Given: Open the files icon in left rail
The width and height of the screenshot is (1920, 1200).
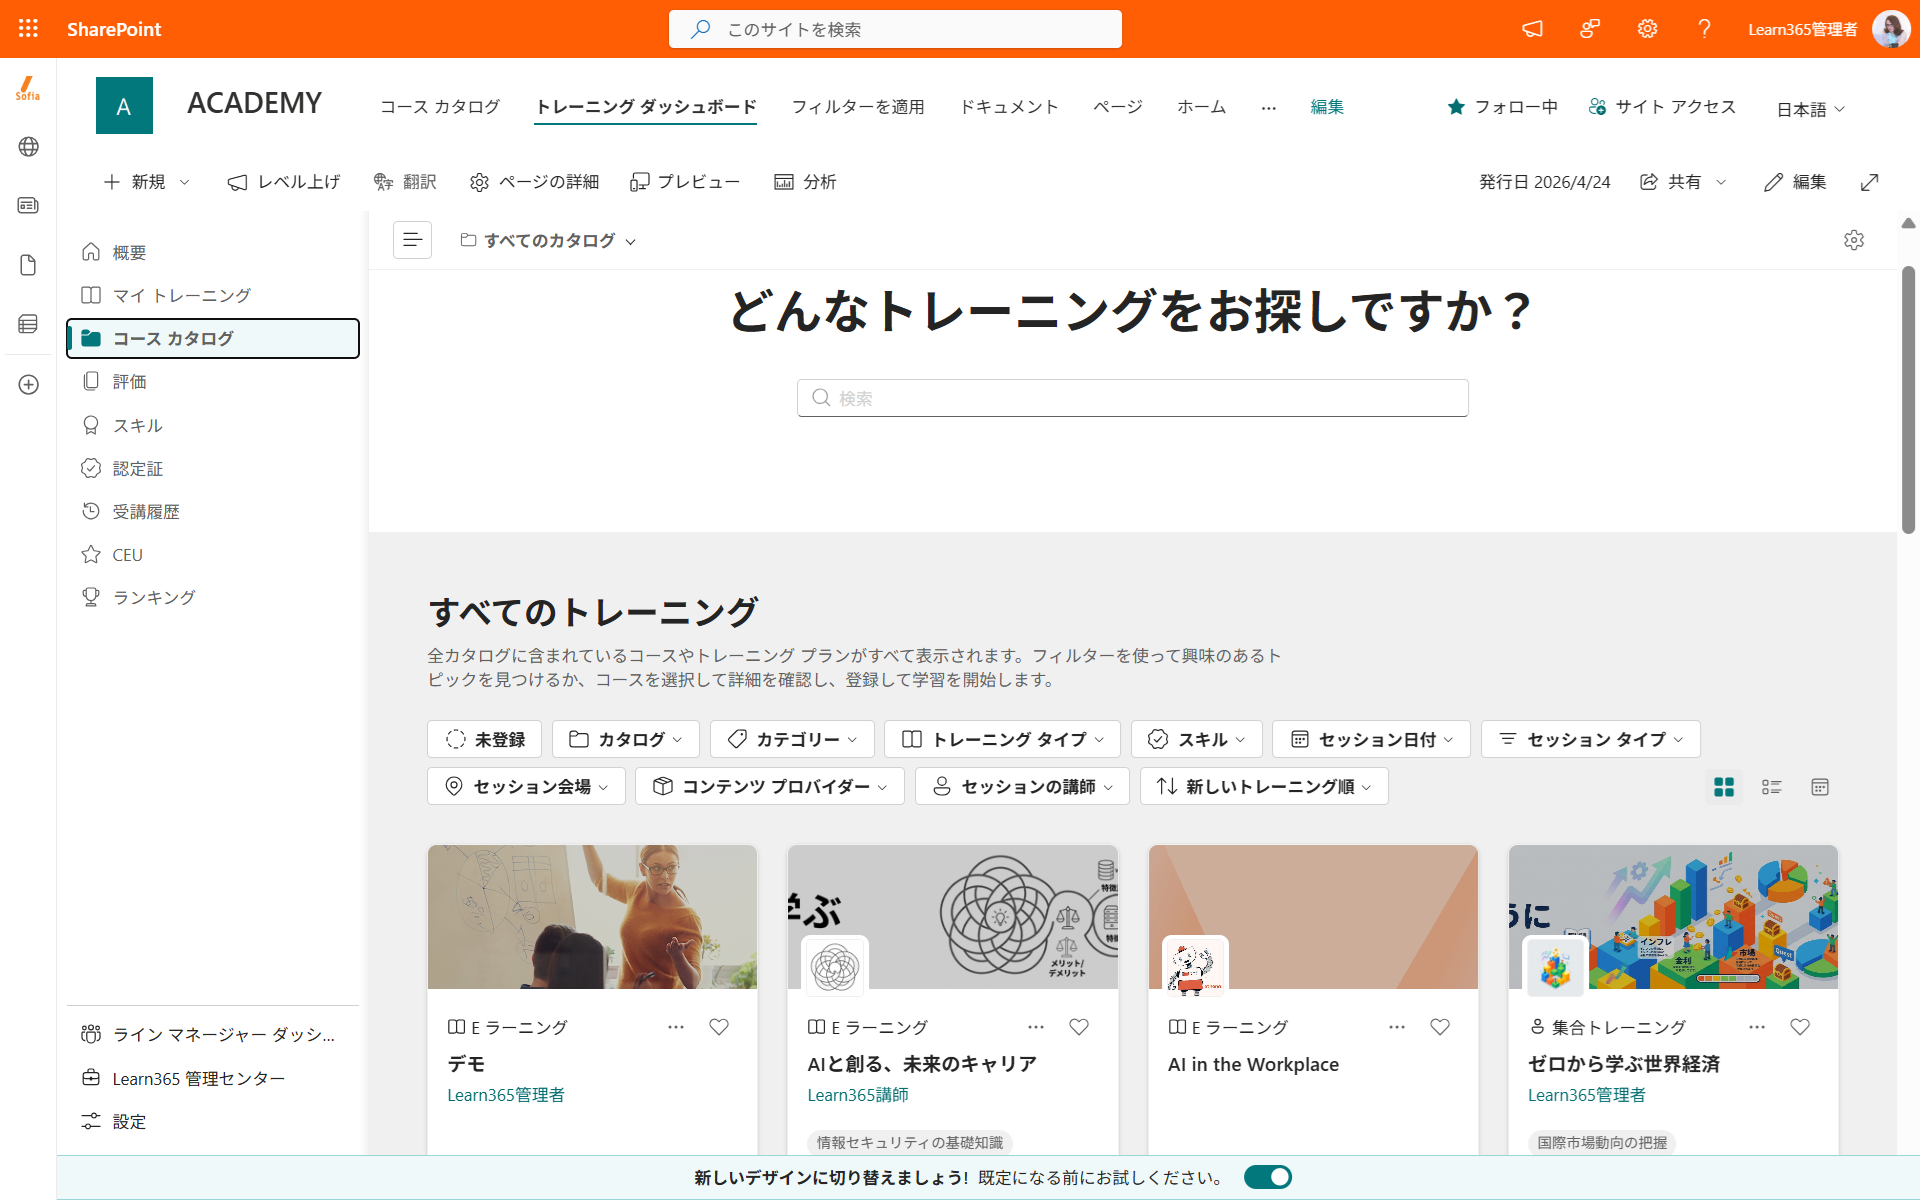Looking at the screenshot, I should coord(28,265).
